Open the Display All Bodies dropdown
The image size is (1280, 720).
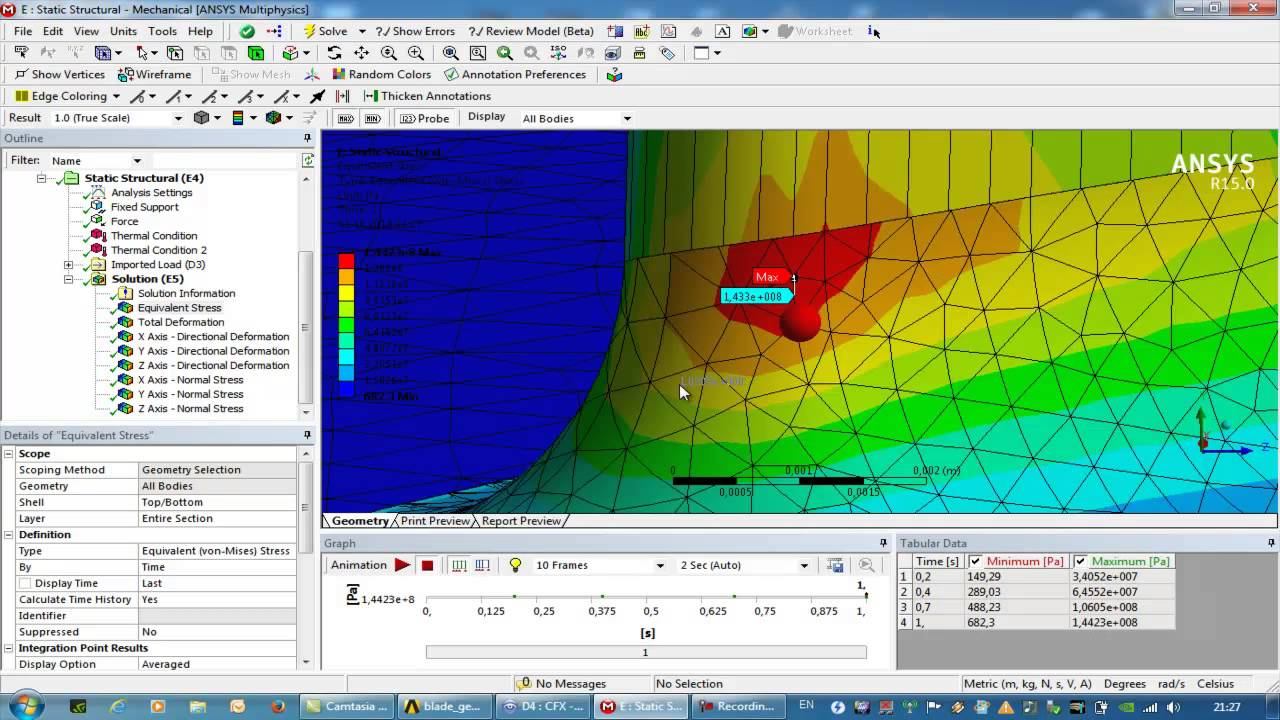(627, 118)
